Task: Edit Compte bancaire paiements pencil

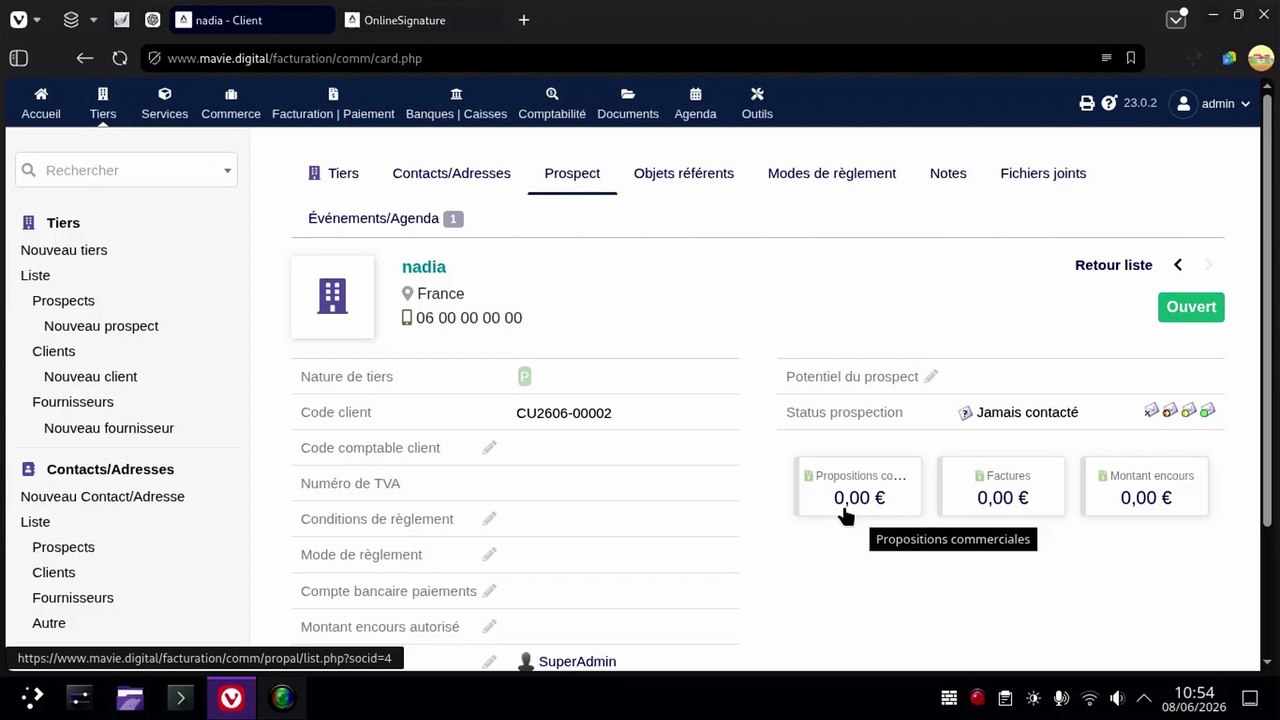Action: click(489, 591)
